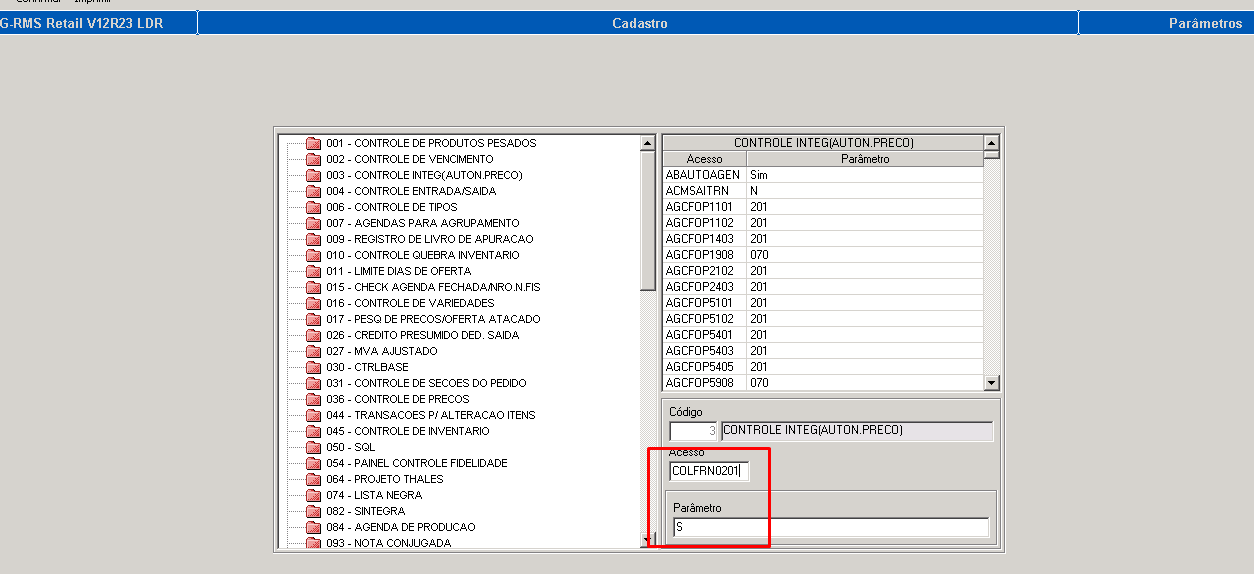The width and height of the screenshot is (1254, 574).
Task: Click folder icon of 064 - PROJETO THALES
Action: click(x=313, y=479)
